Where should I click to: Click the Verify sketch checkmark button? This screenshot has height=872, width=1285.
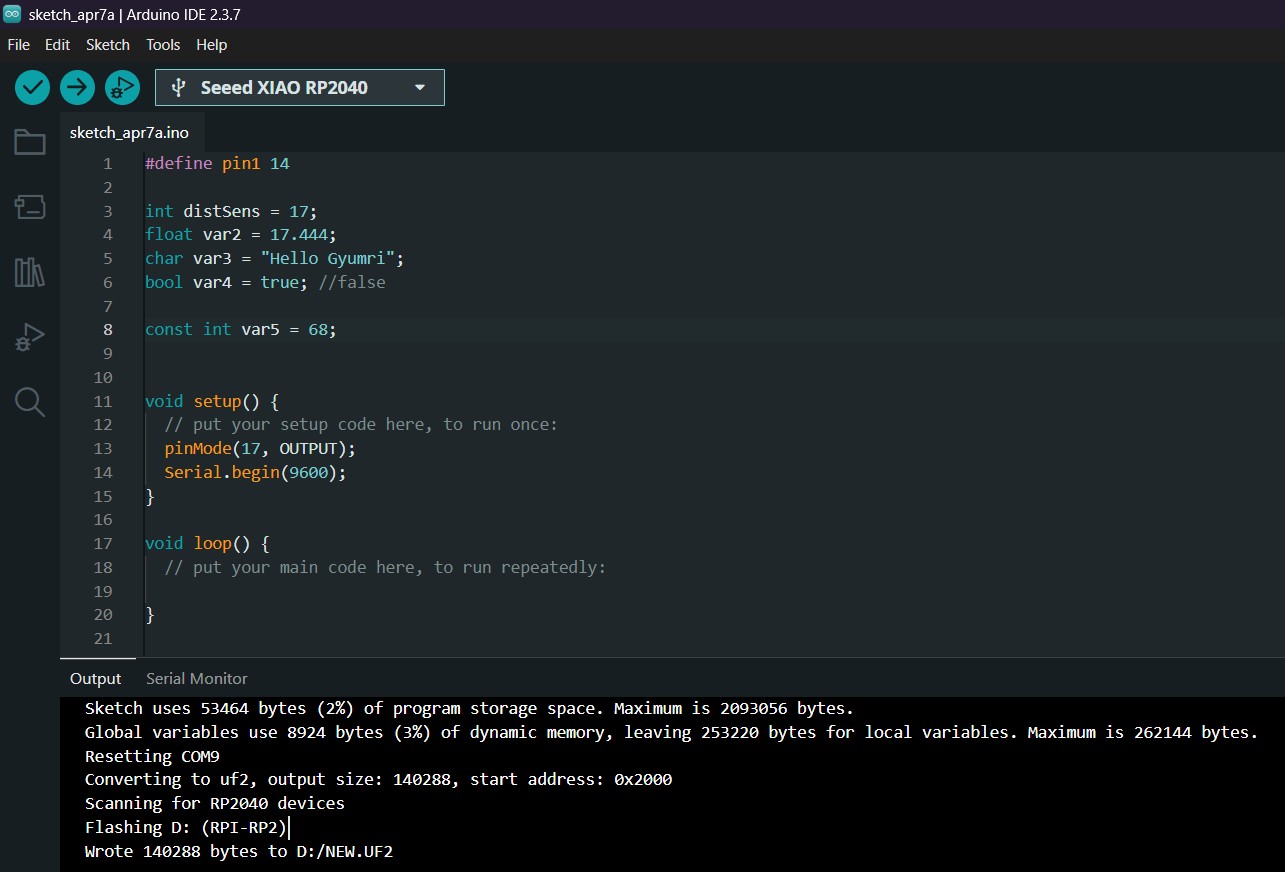pyautogui.click(x=32, y=87)
